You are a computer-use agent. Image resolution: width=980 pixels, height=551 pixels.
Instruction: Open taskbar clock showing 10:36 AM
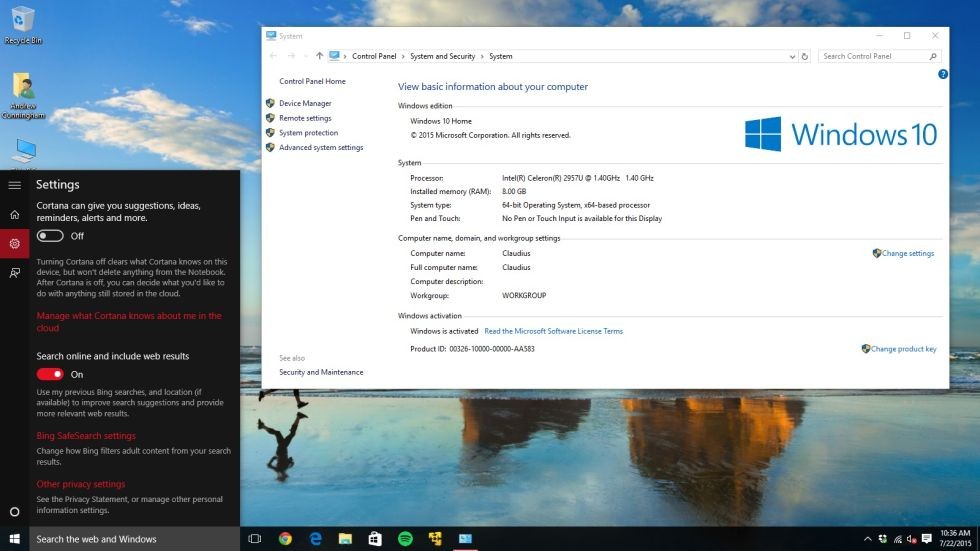click(x=956, y=539)
